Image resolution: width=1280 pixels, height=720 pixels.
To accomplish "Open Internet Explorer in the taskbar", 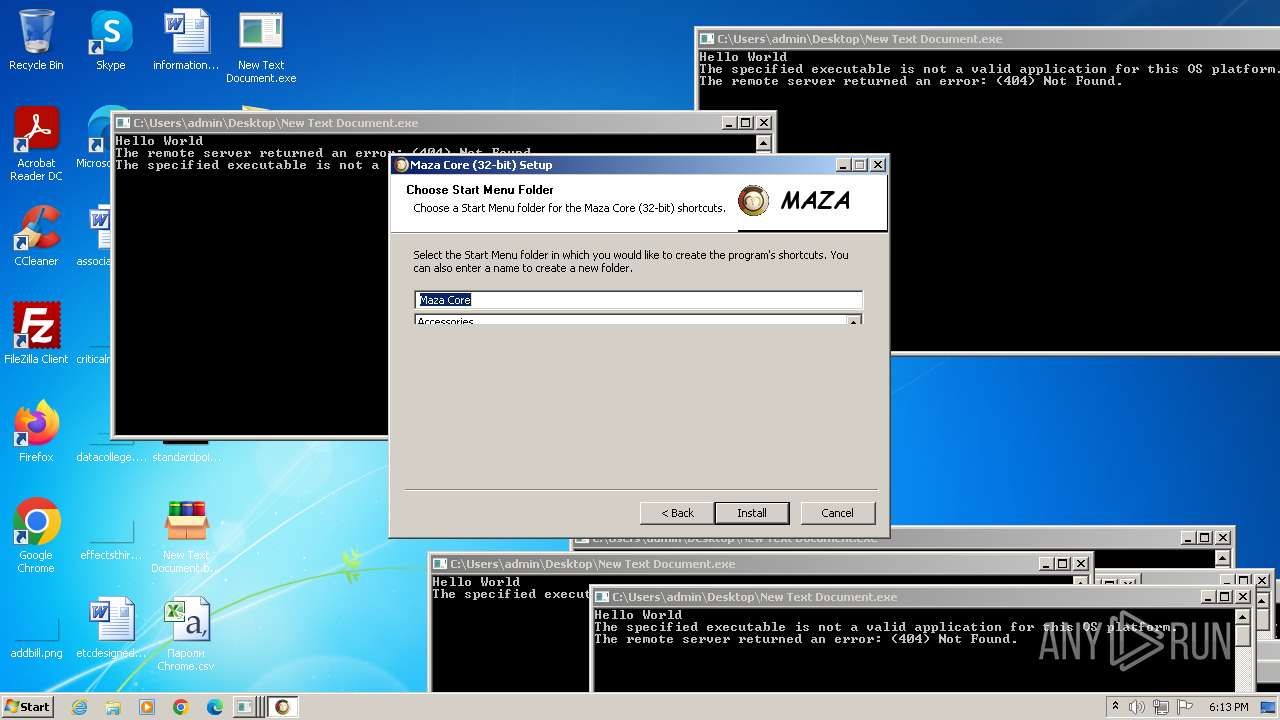I will 79,707.
